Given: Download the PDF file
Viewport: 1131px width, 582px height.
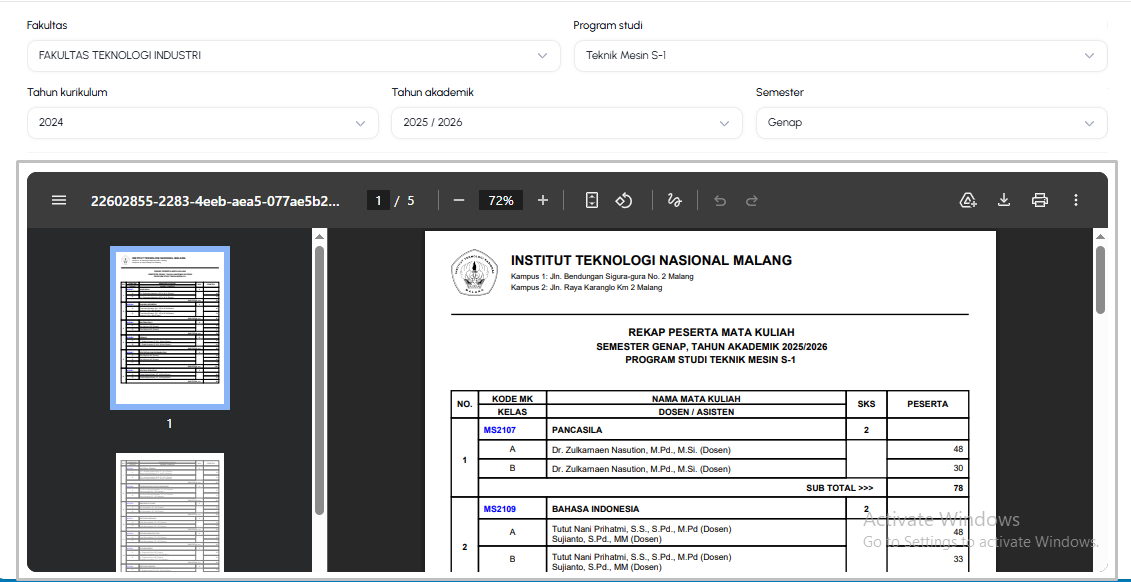Looking at the screenshot, I should 1003,200.
